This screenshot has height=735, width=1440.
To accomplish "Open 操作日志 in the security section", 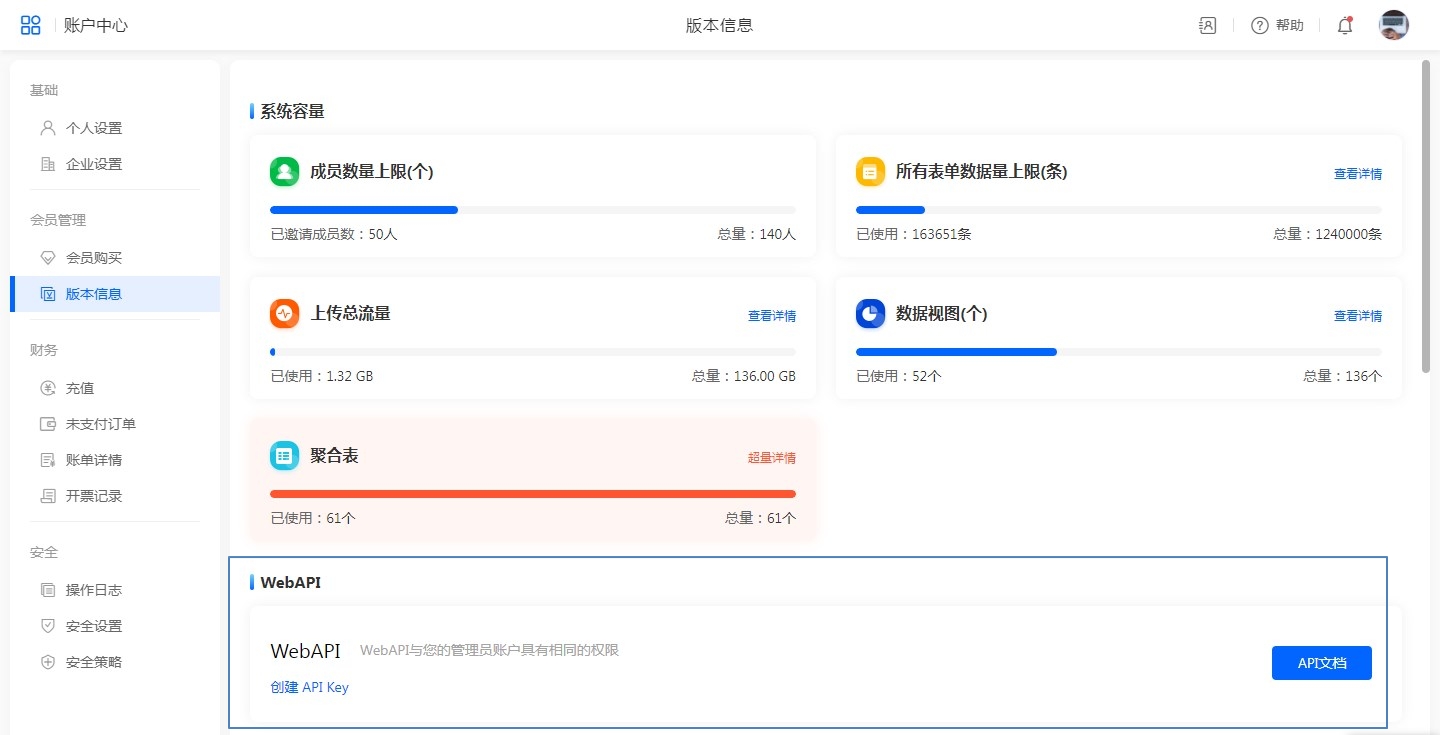I will click(x=93, y=590).
